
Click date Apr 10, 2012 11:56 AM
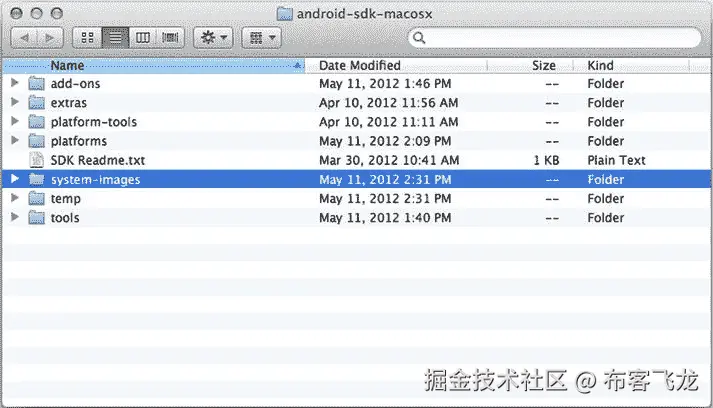[388, 103]
